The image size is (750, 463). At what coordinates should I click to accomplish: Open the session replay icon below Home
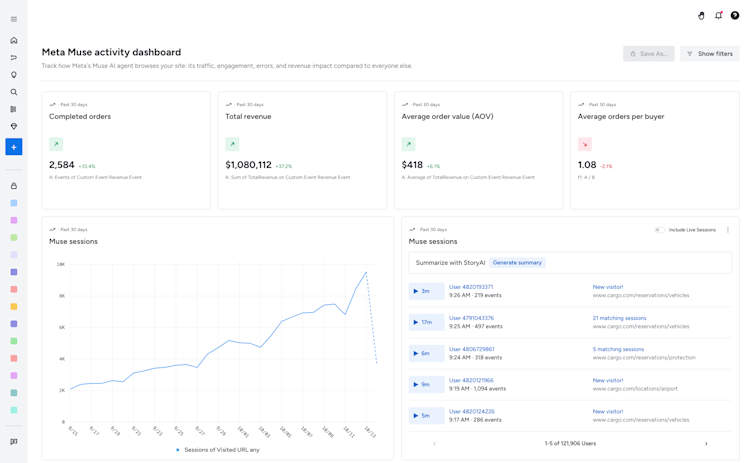tap(14, 57)
